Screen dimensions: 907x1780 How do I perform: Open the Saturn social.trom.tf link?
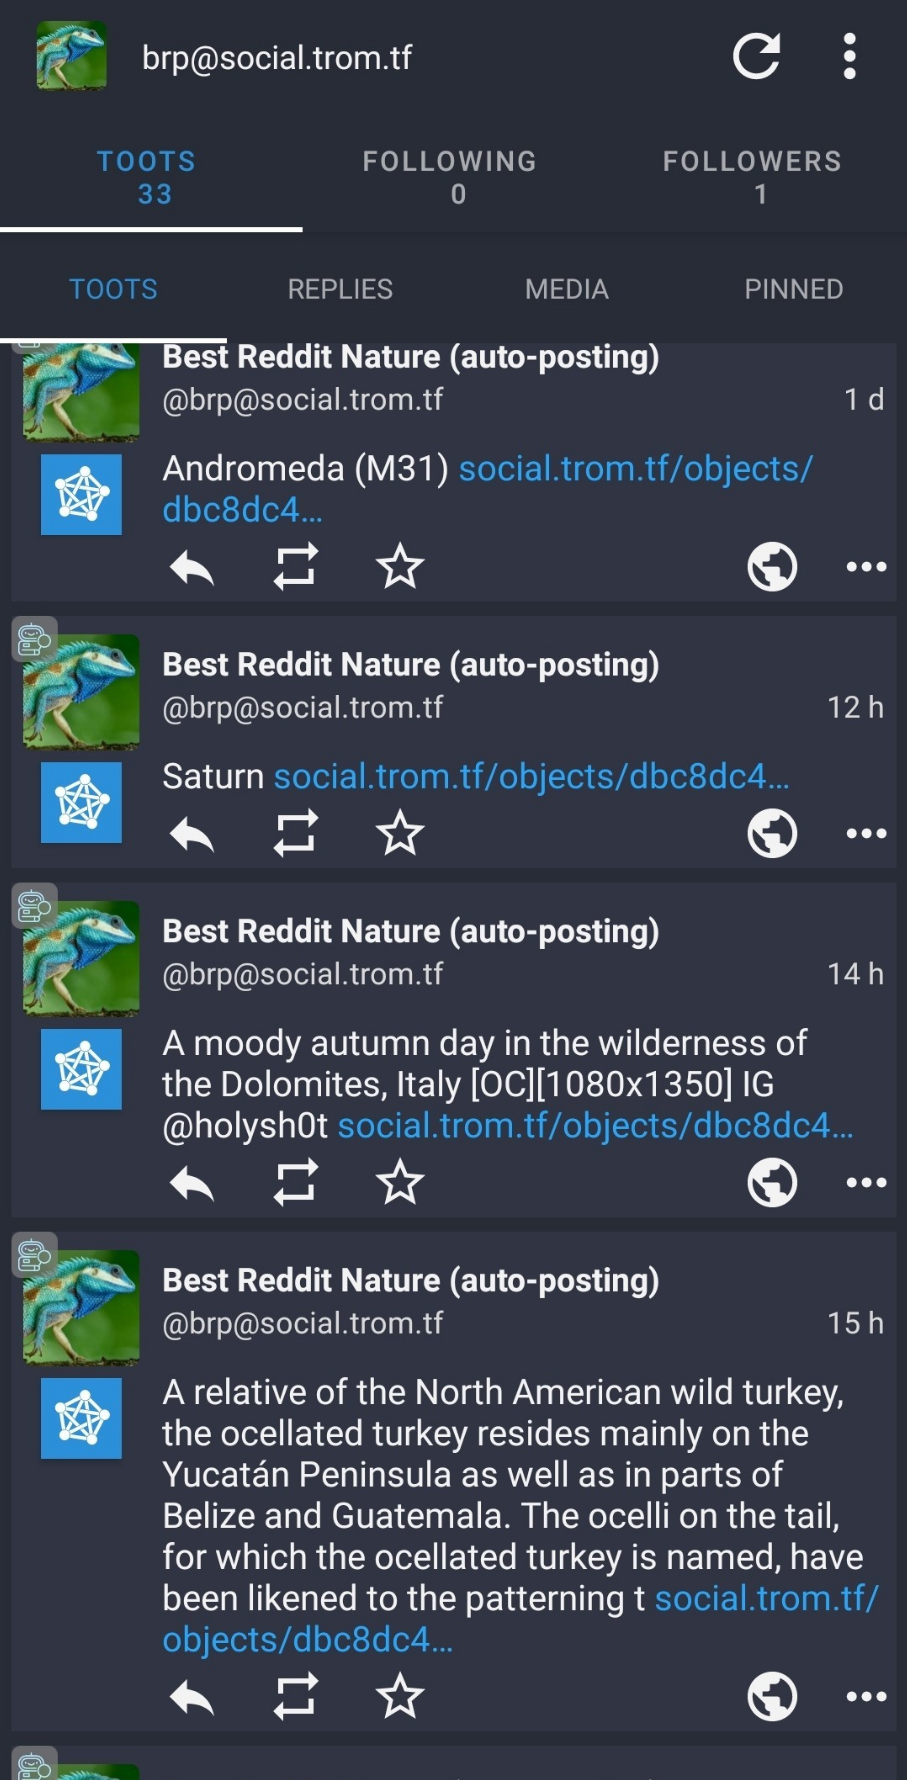click(532, 777)
